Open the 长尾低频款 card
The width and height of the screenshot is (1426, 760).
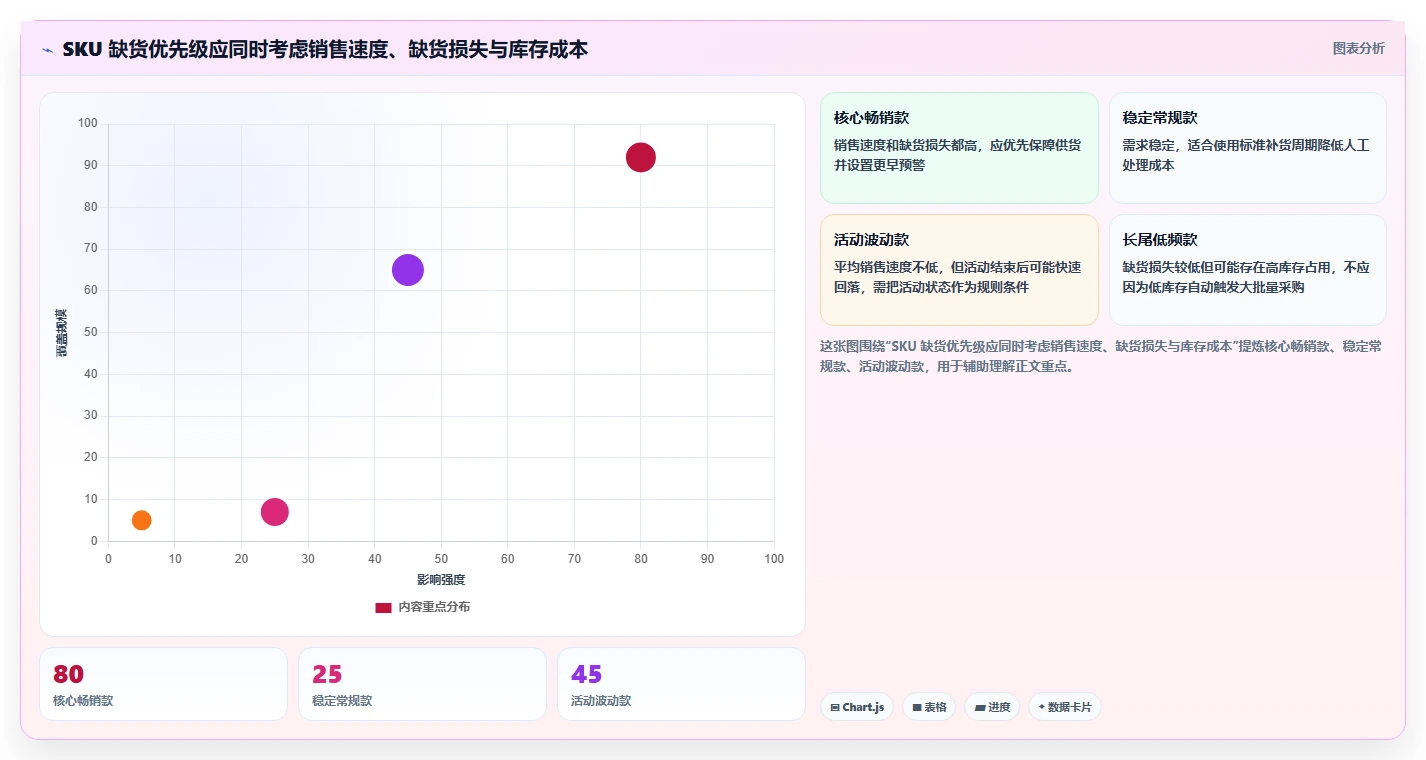[x=1247, y=270]
